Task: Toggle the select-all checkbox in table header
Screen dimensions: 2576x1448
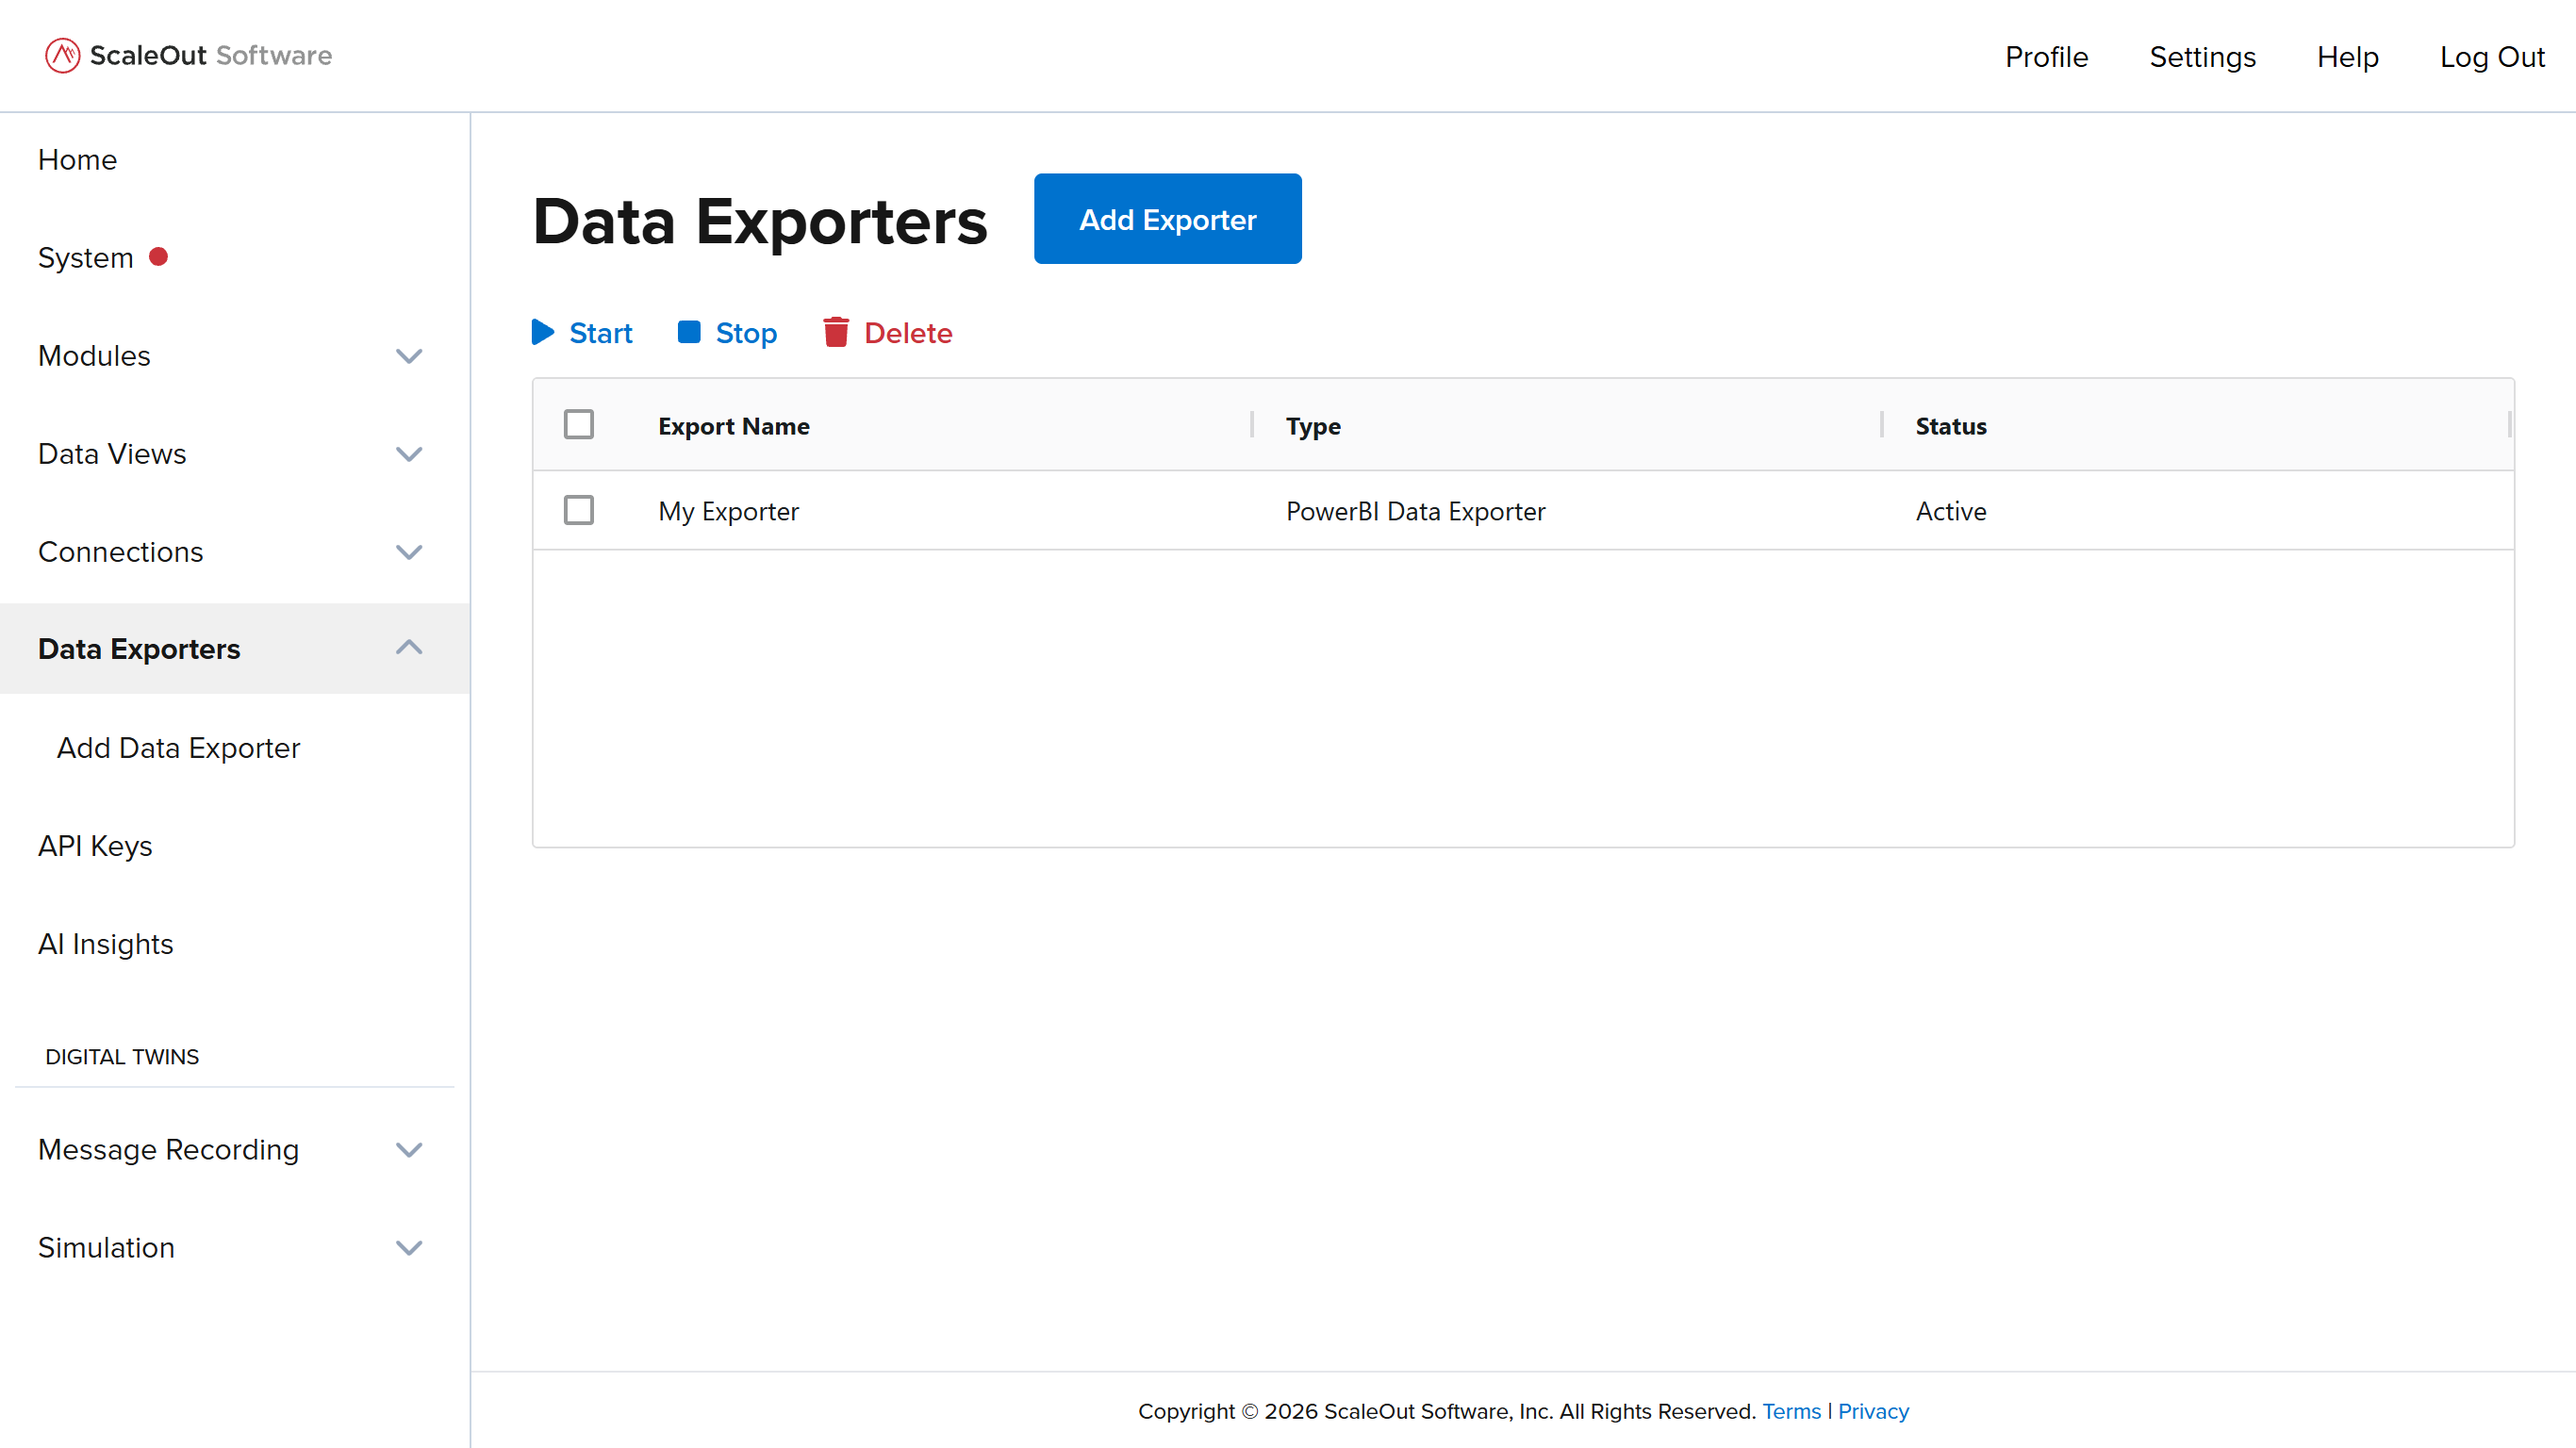Action: pyautogui.click(x=579, y=425)
